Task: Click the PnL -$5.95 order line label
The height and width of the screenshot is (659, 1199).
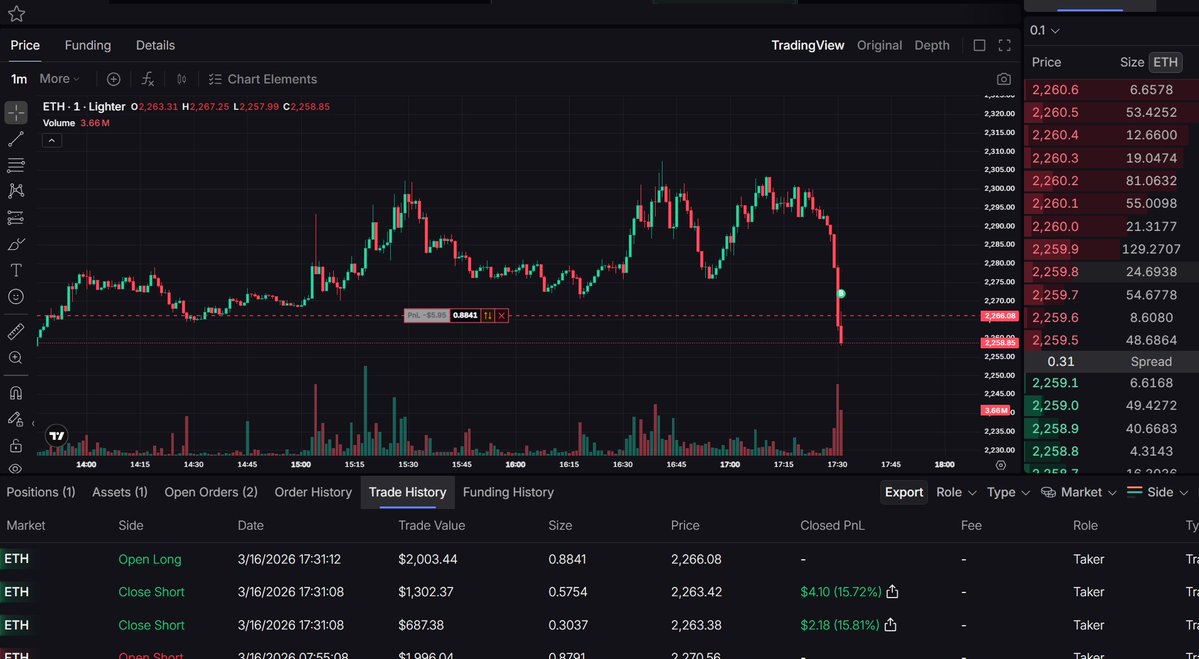Action: (x=427, y=316)
